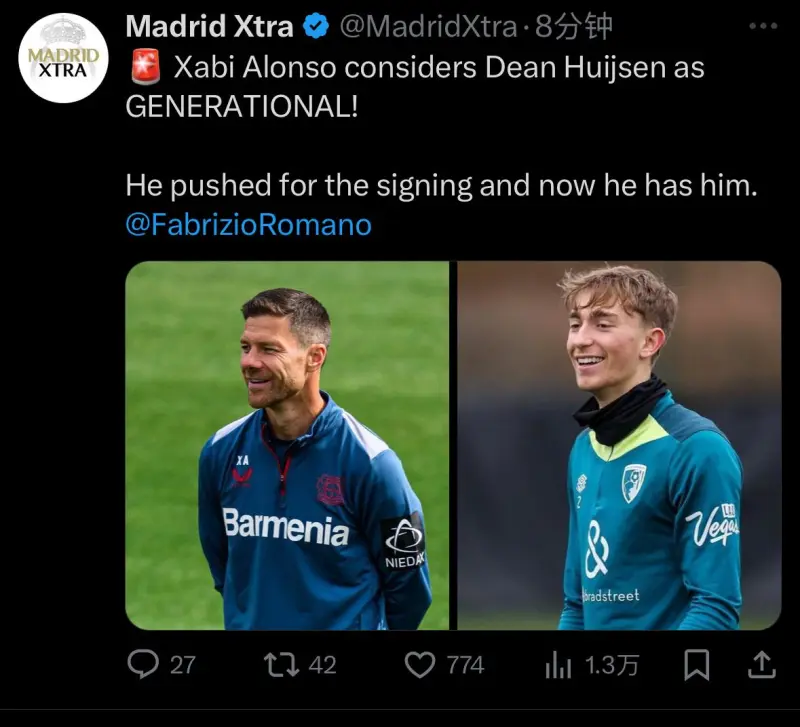800x727 pixels.
Task: Open the left photo with Barmenia jacket
Action: 287,445
